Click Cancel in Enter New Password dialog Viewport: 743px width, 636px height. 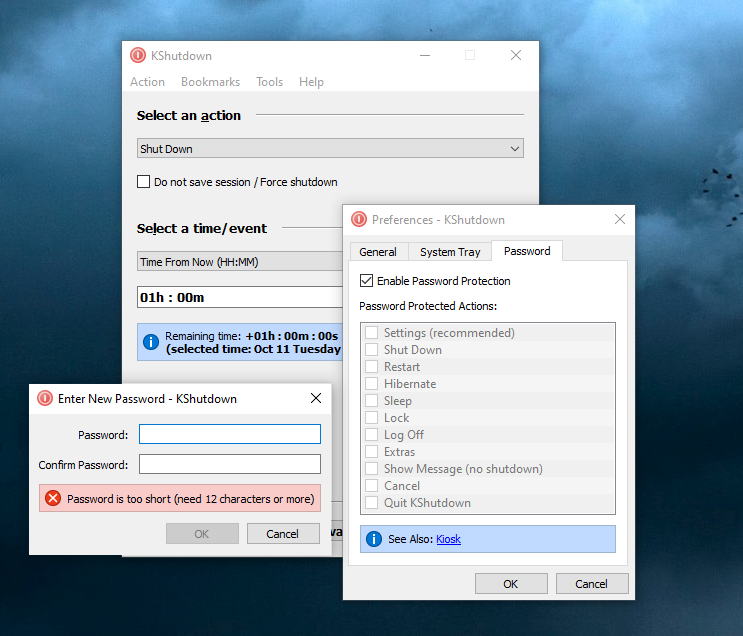[283, 534]
